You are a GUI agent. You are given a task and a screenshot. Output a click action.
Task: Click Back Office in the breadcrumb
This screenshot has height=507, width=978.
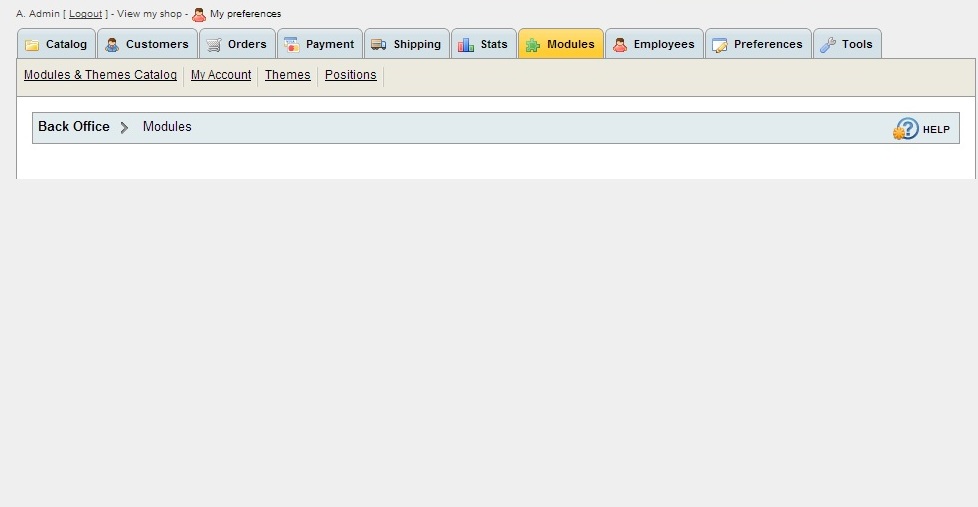coord(74,127)
